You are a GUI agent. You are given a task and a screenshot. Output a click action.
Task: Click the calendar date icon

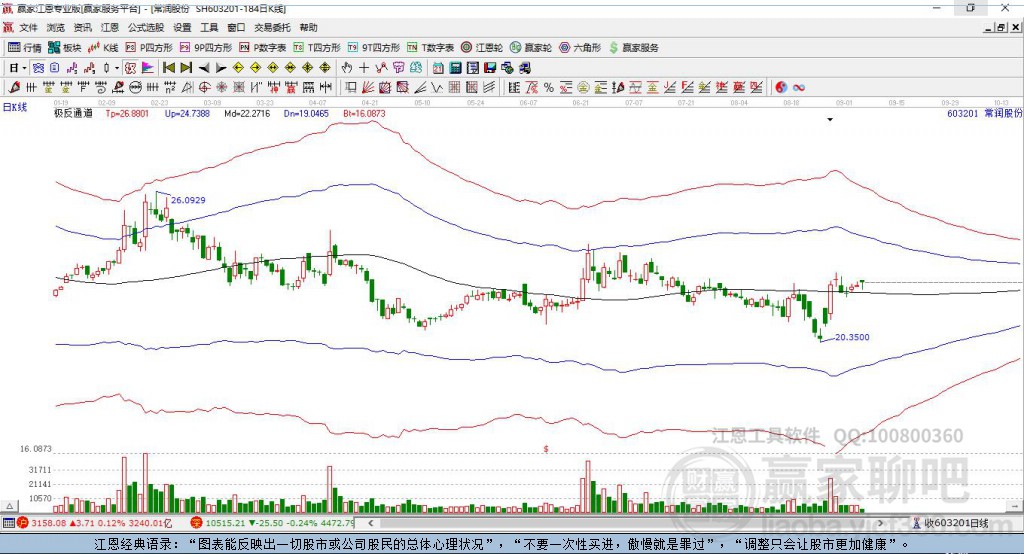[438, 68]
